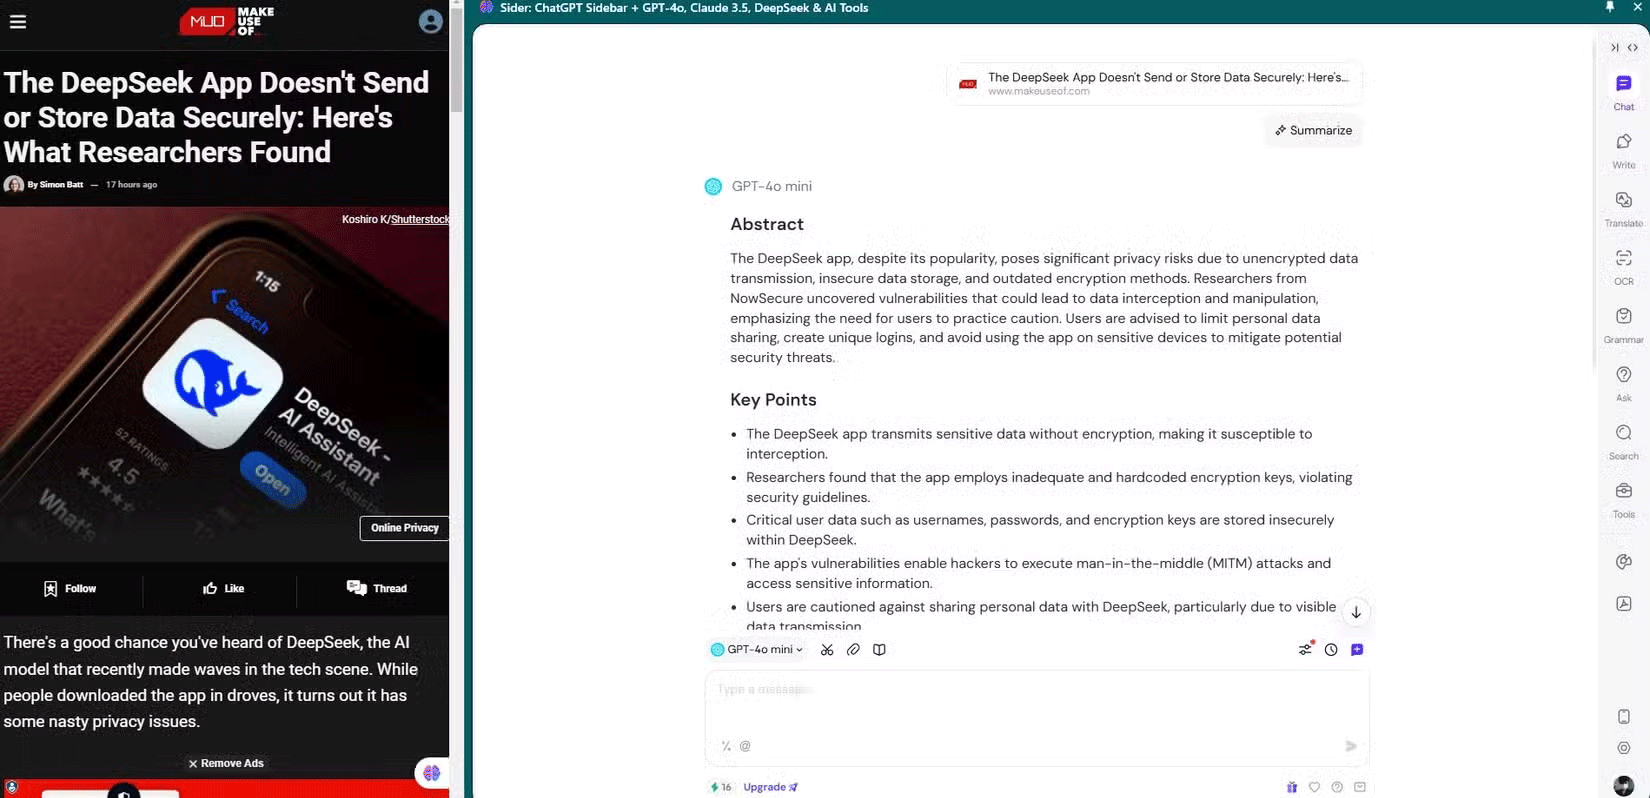The height and width of the screenshot is (798, 1650).
Task: Click the prompts slash icon in message box
Action: pos(726,746)
